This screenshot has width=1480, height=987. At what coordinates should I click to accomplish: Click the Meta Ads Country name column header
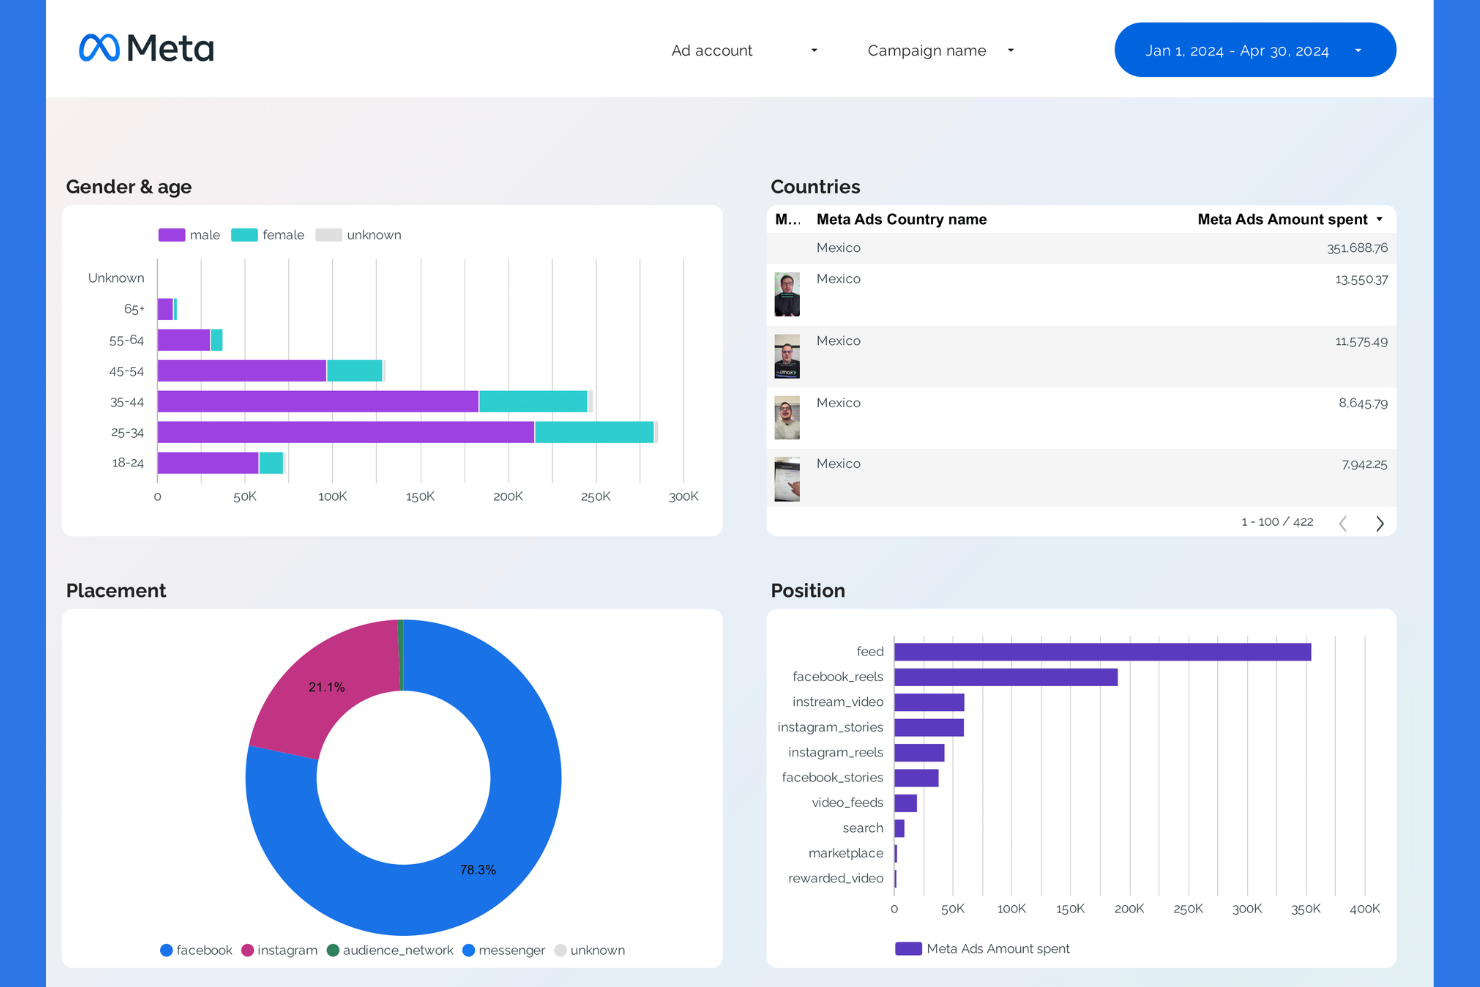click(x=901, y=219)
